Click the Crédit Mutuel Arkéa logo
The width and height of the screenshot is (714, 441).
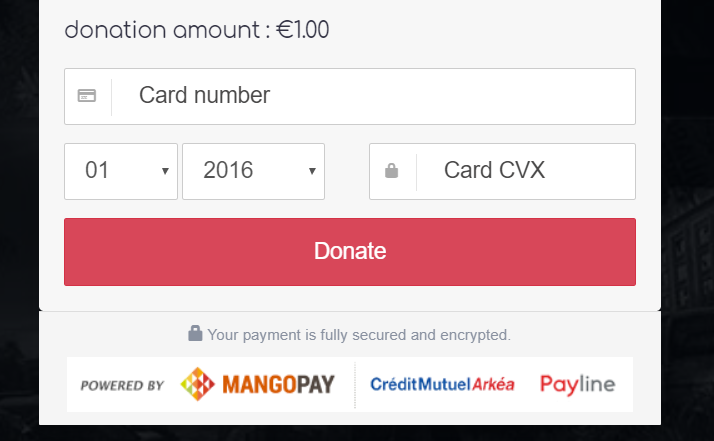point(442,384)
